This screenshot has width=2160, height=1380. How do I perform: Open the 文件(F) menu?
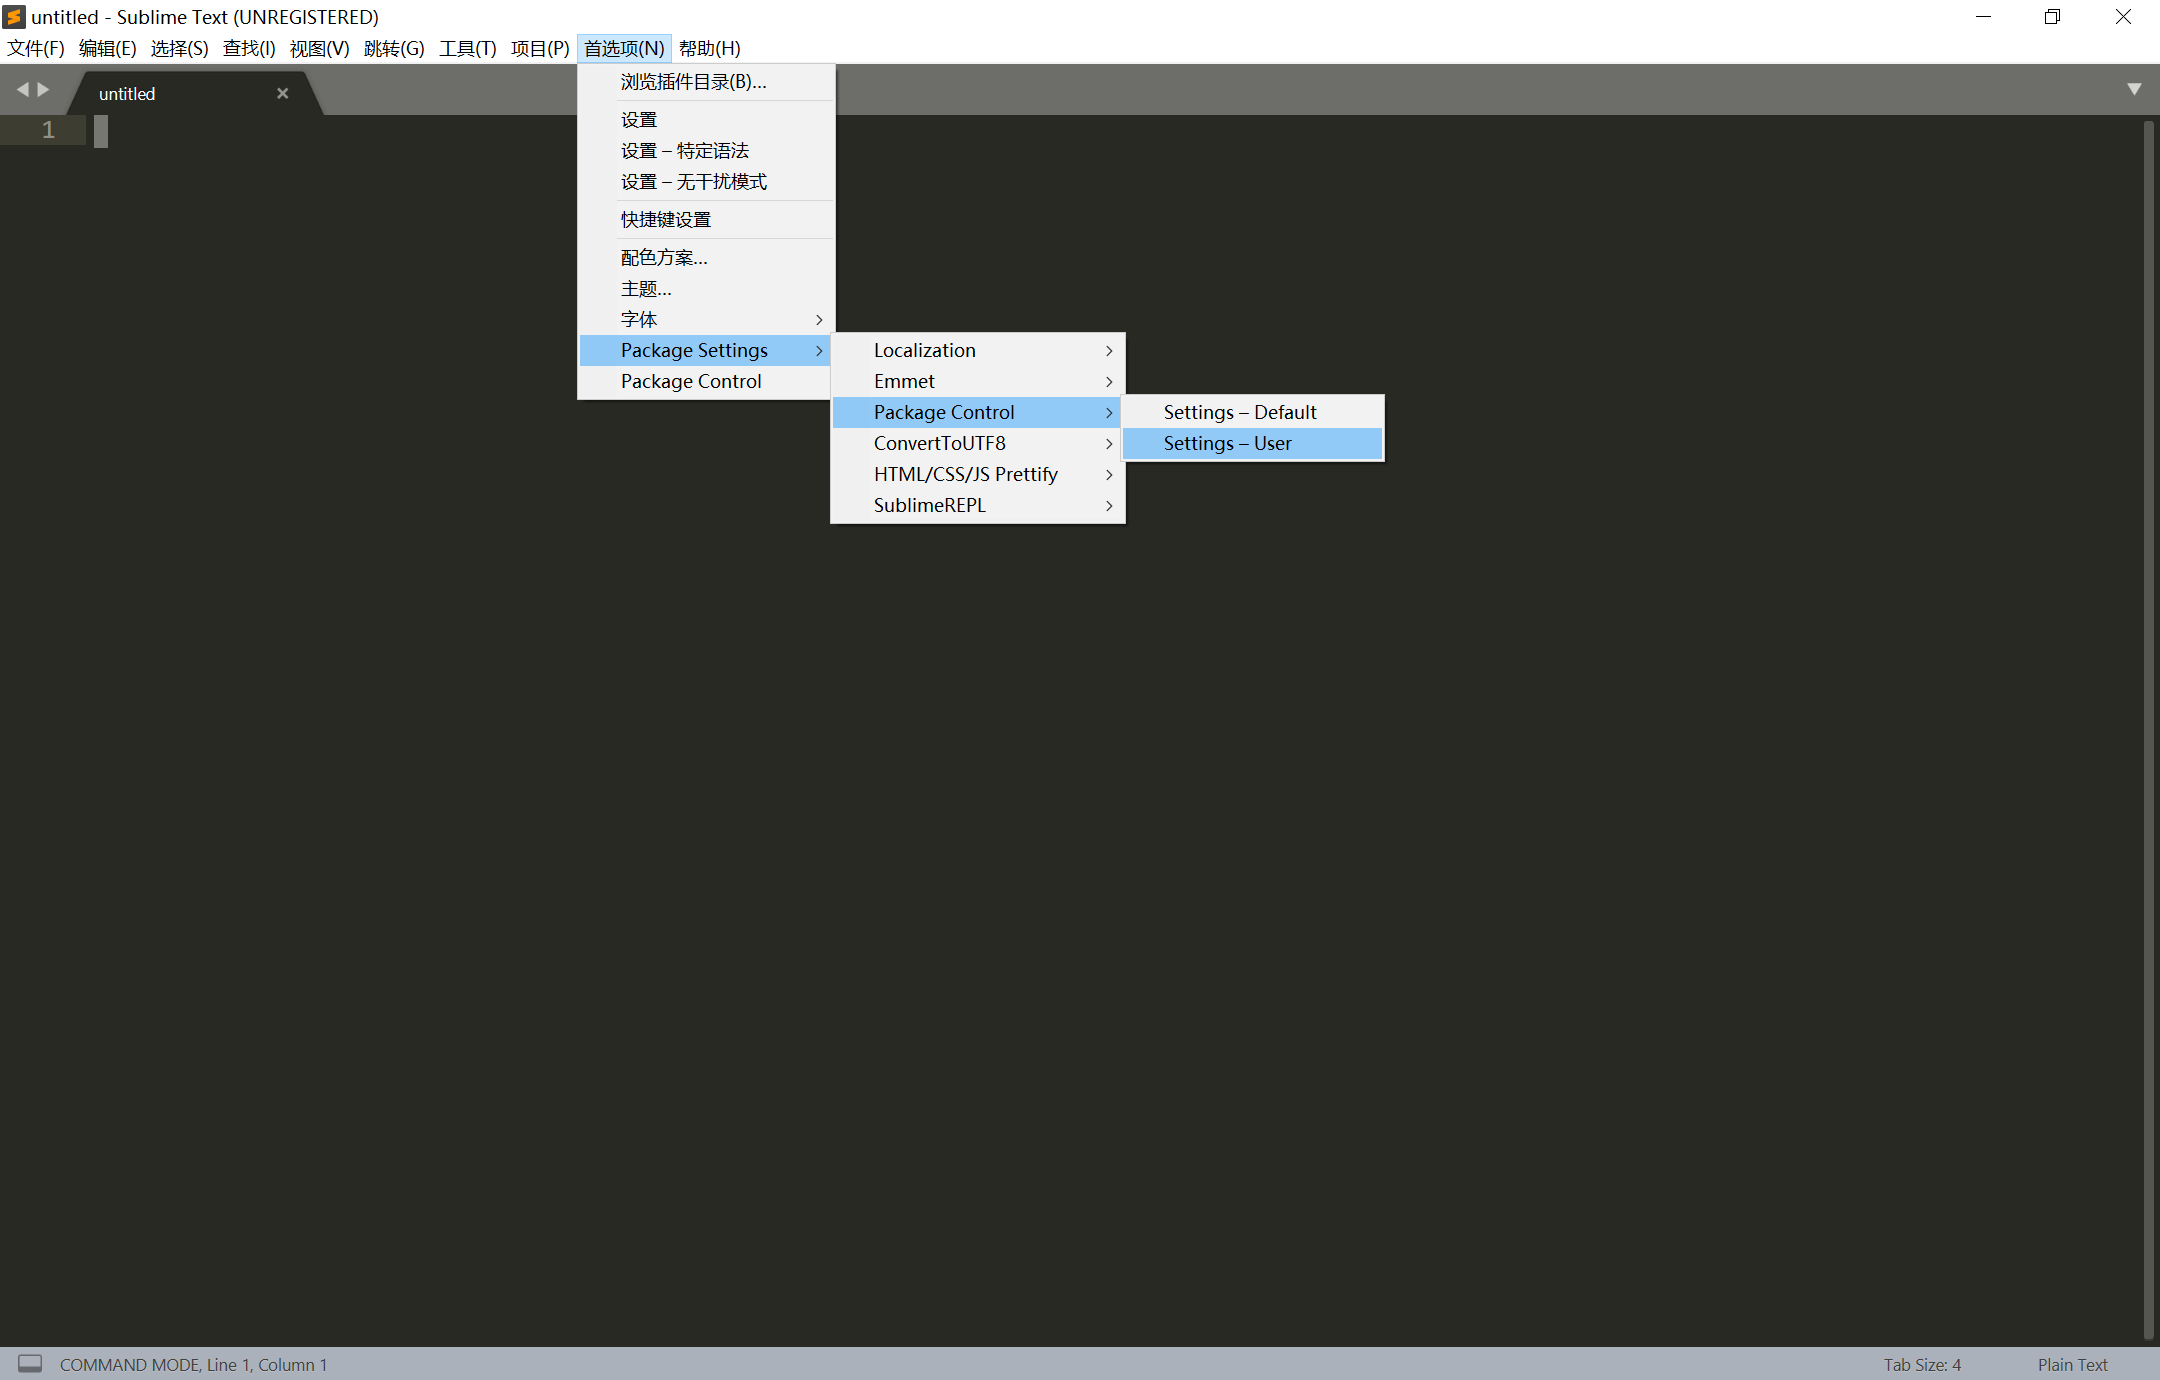click(x=36, y=48)
